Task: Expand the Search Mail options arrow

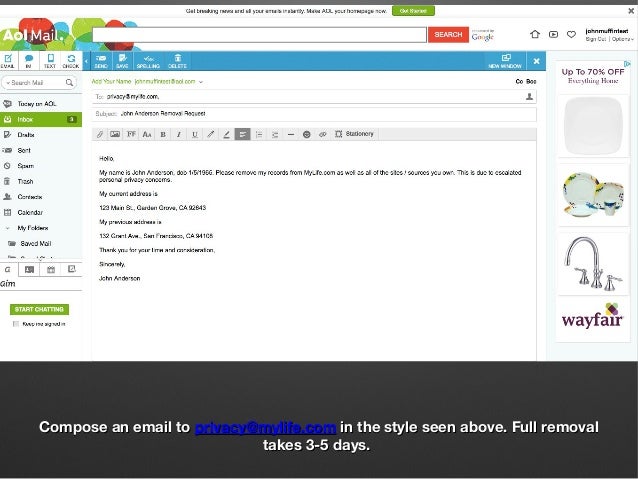Action: tap(8, 83)
